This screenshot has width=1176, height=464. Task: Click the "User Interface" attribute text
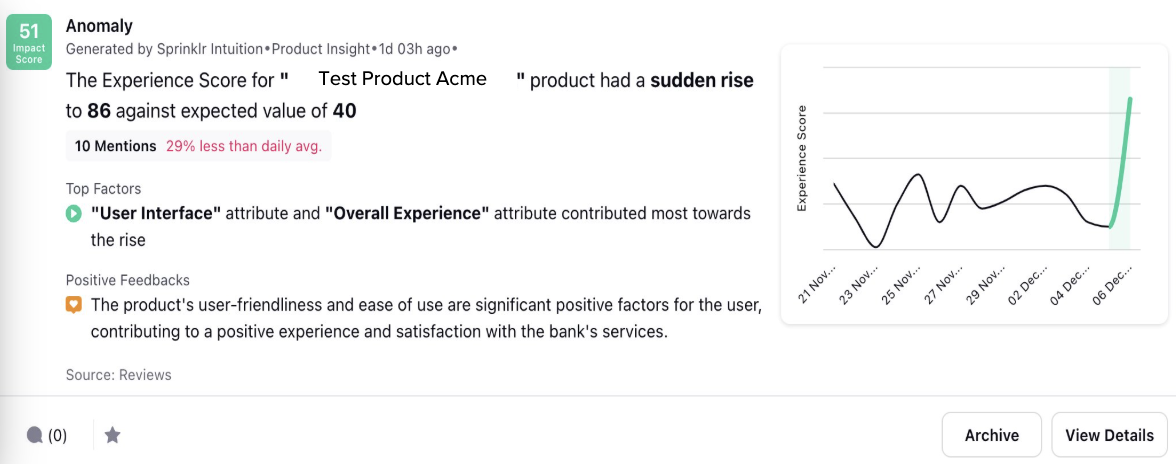(156, 214)
